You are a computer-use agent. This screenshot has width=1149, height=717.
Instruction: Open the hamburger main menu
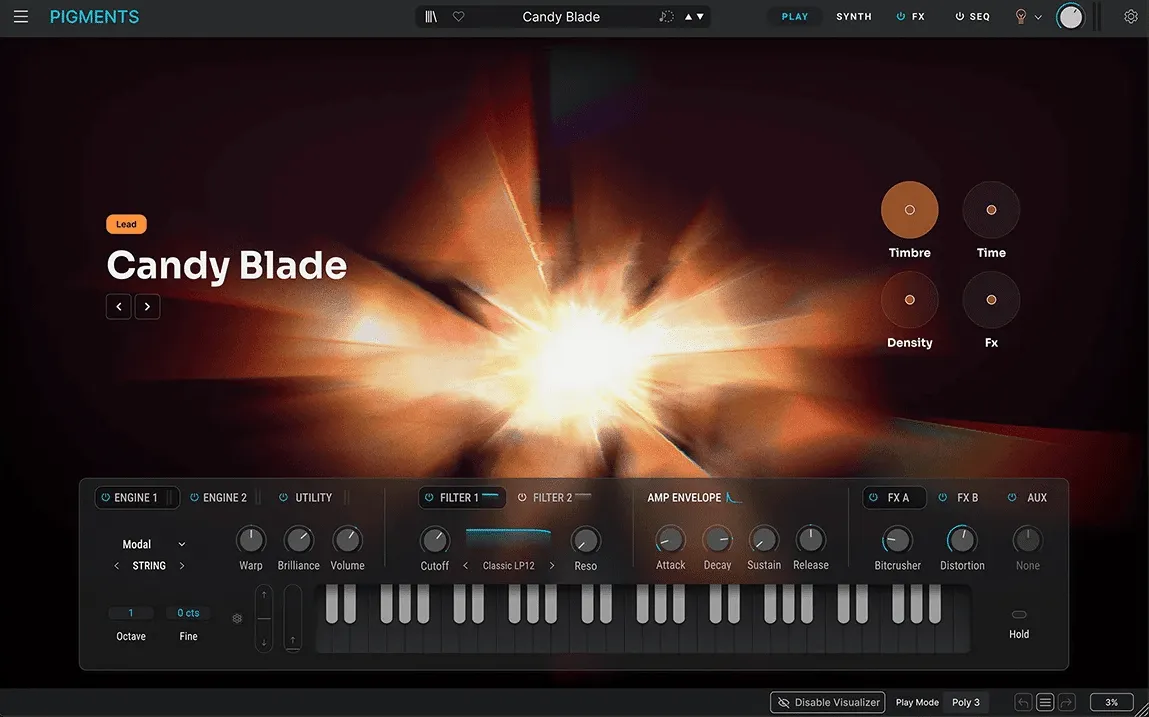(21, 16)
